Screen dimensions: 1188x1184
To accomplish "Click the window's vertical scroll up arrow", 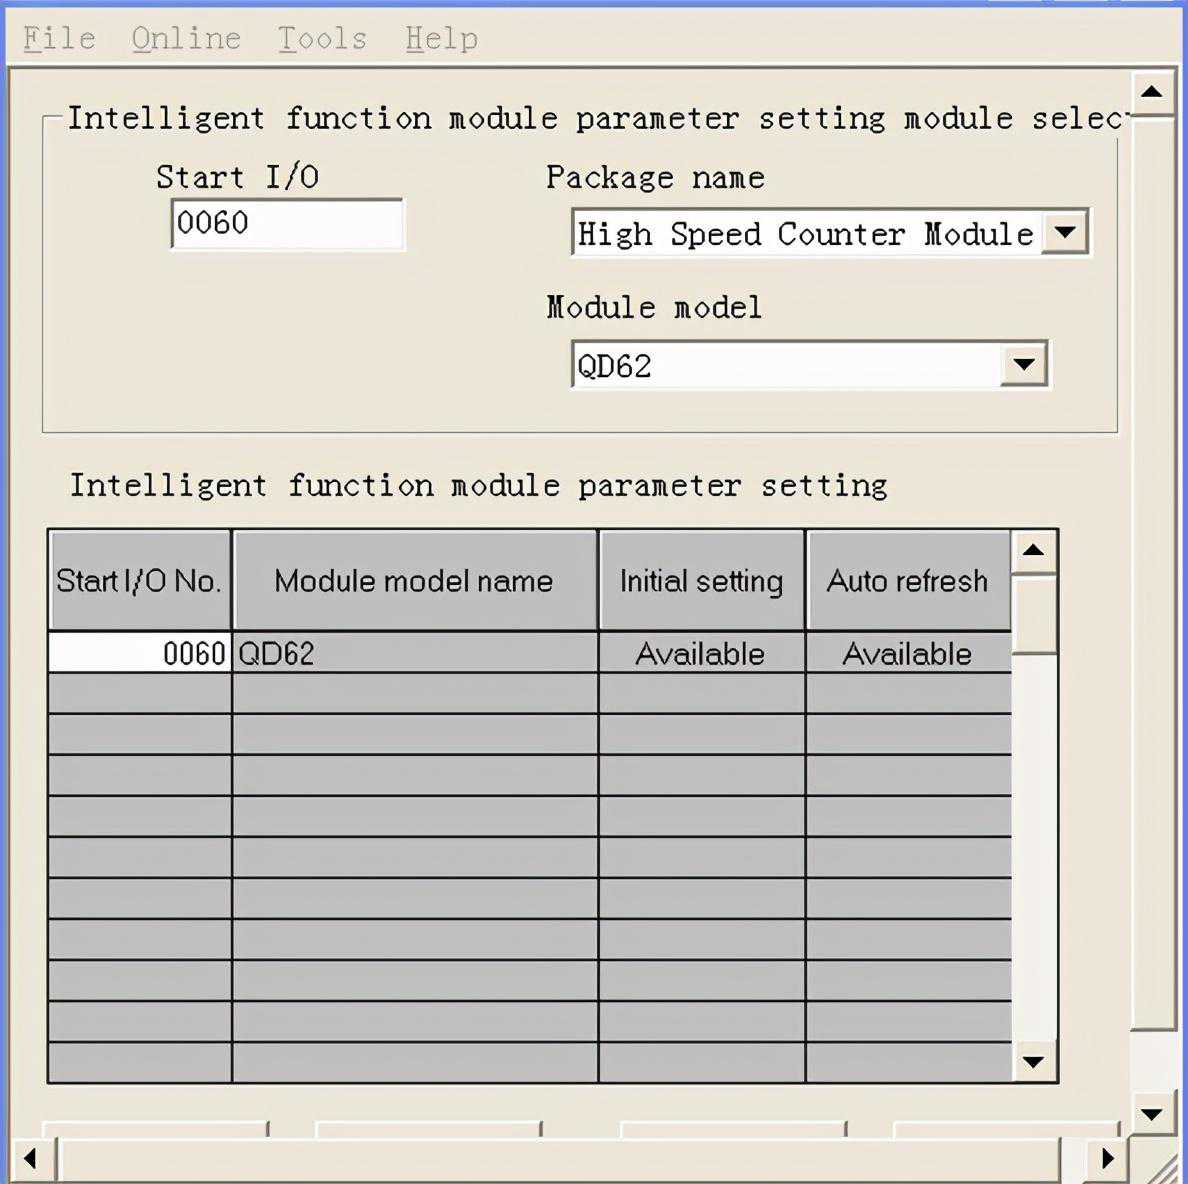I will pos(1152,92).
